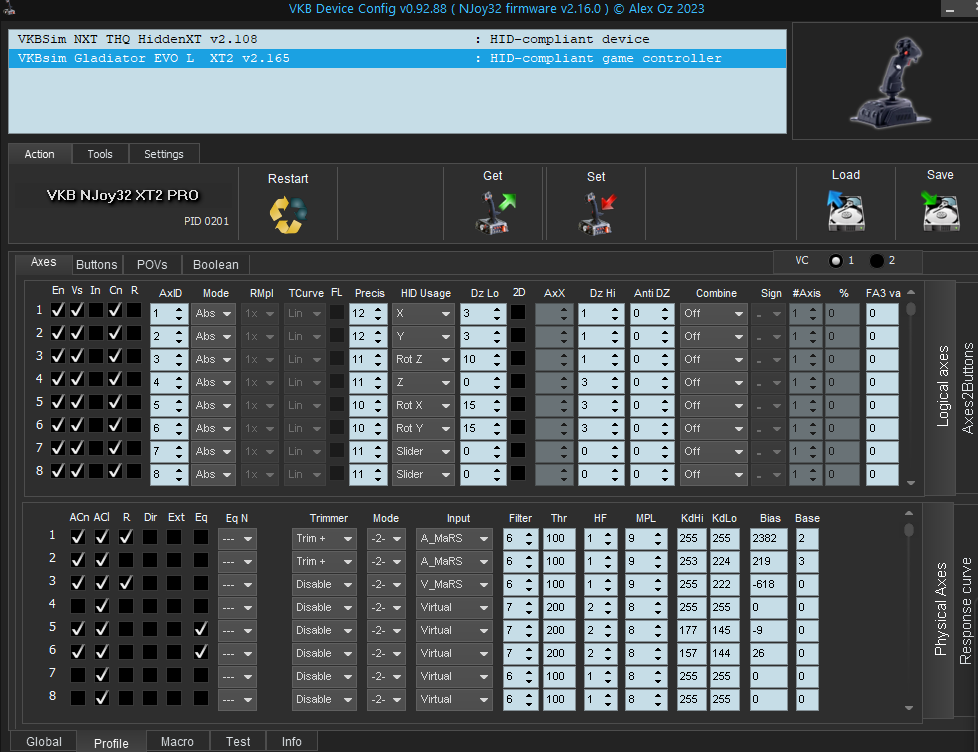Open the Tools tab
The image size is (978, 752).
pyautogui.click(x=100, y=154)
